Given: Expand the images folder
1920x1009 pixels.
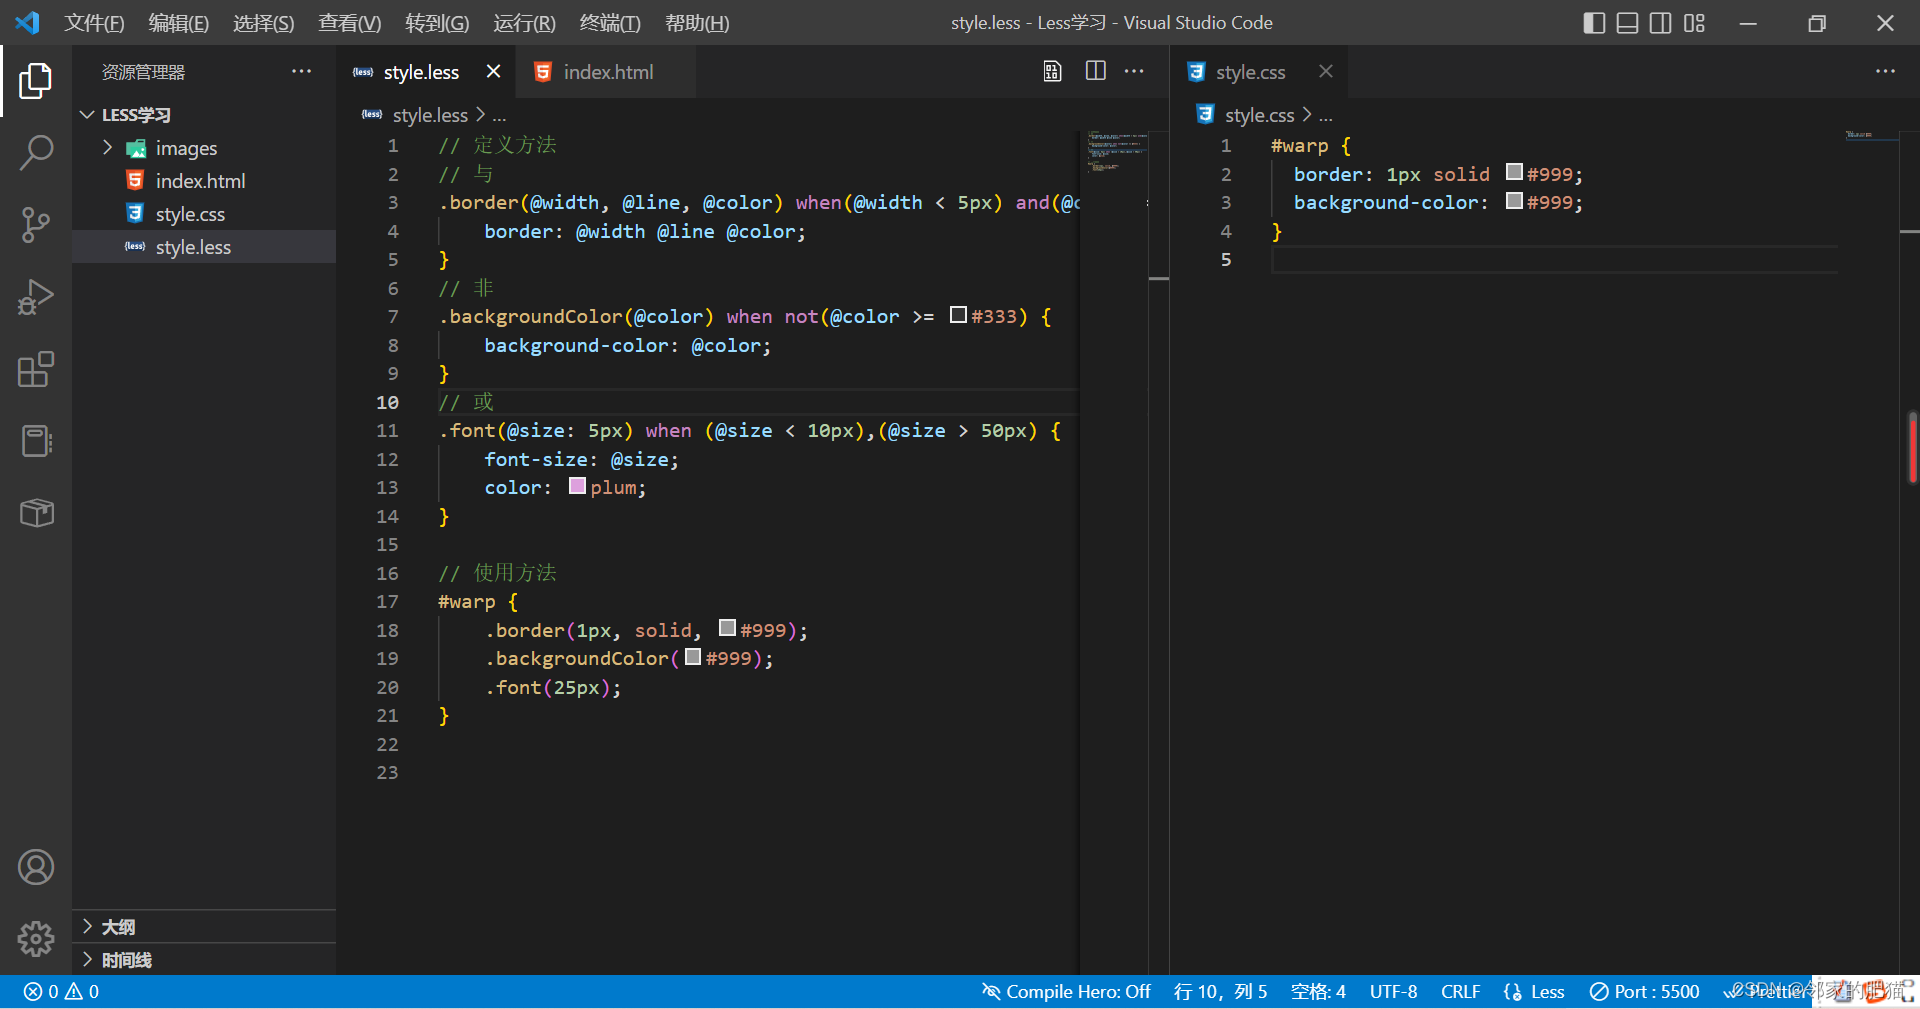Looking at the screenshot, I should tap(204, 148).
